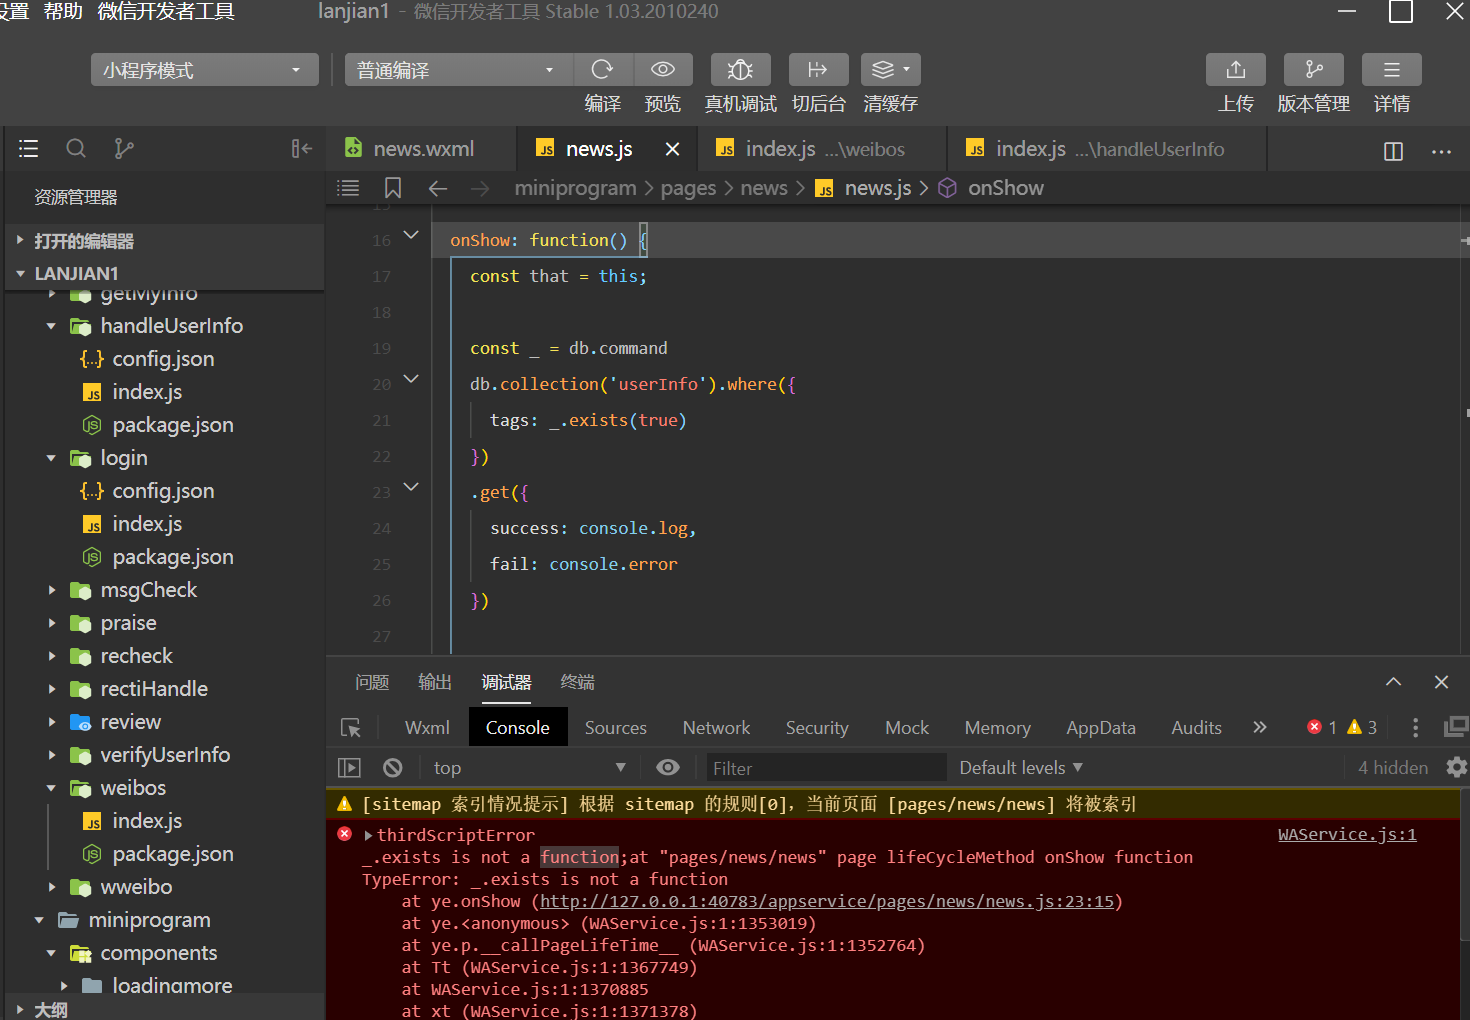1470x1020 pixels.
Task: Switch to the news.wxml tab
Action: coord(421,149)
